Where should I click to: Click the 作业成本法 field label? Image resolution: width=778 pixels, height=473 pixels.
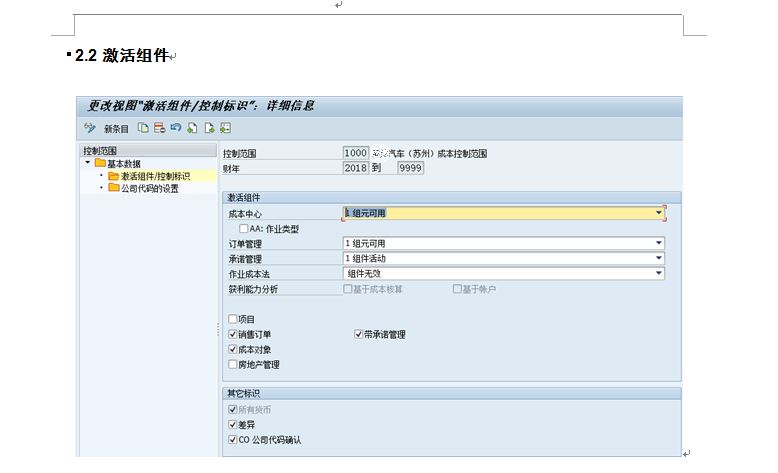tap(249, 274)
